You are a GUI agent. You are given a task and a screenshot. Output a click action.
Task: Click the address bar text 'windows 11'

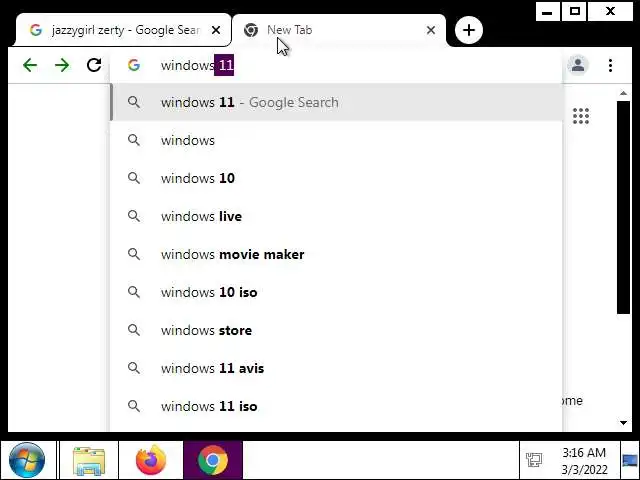tap(198, 65)
